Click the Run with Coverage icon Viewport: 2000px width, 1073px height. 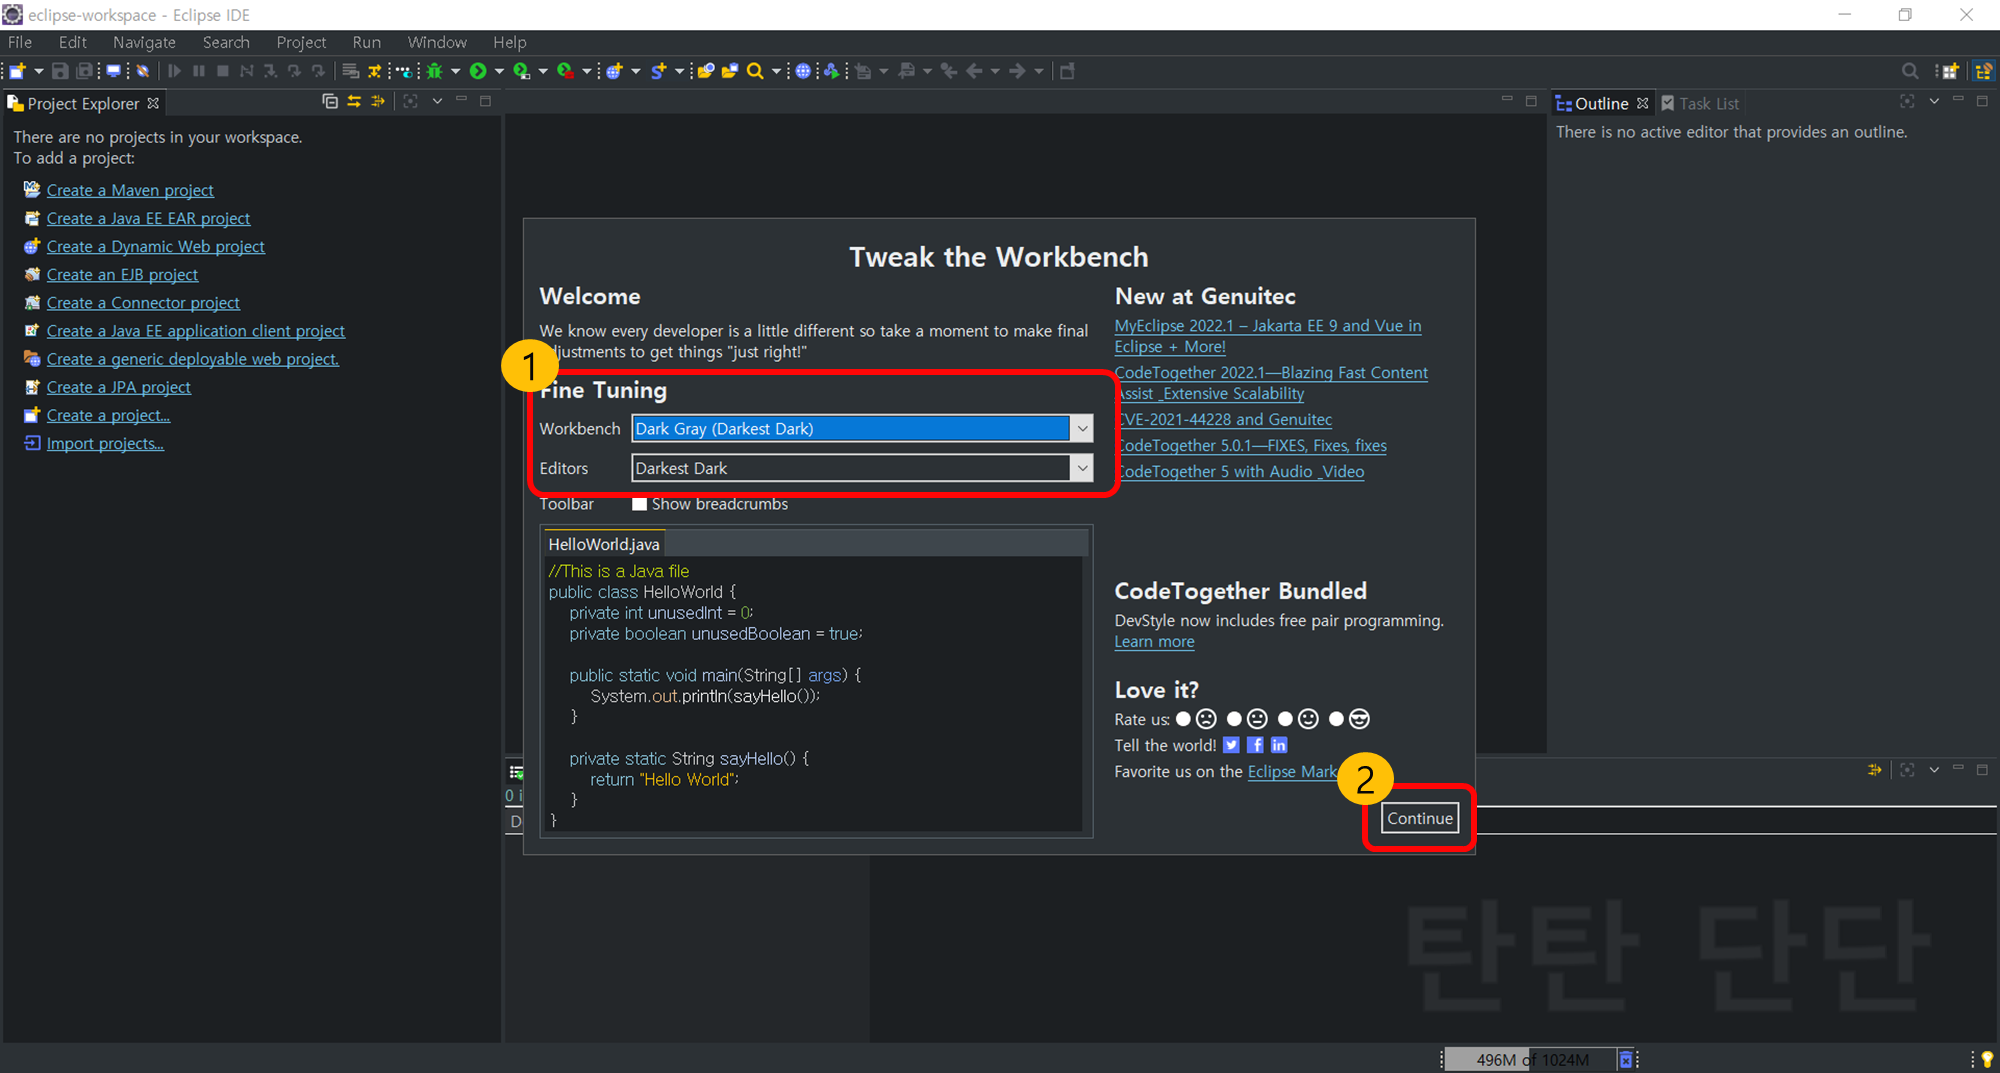[x=521, y=71]
